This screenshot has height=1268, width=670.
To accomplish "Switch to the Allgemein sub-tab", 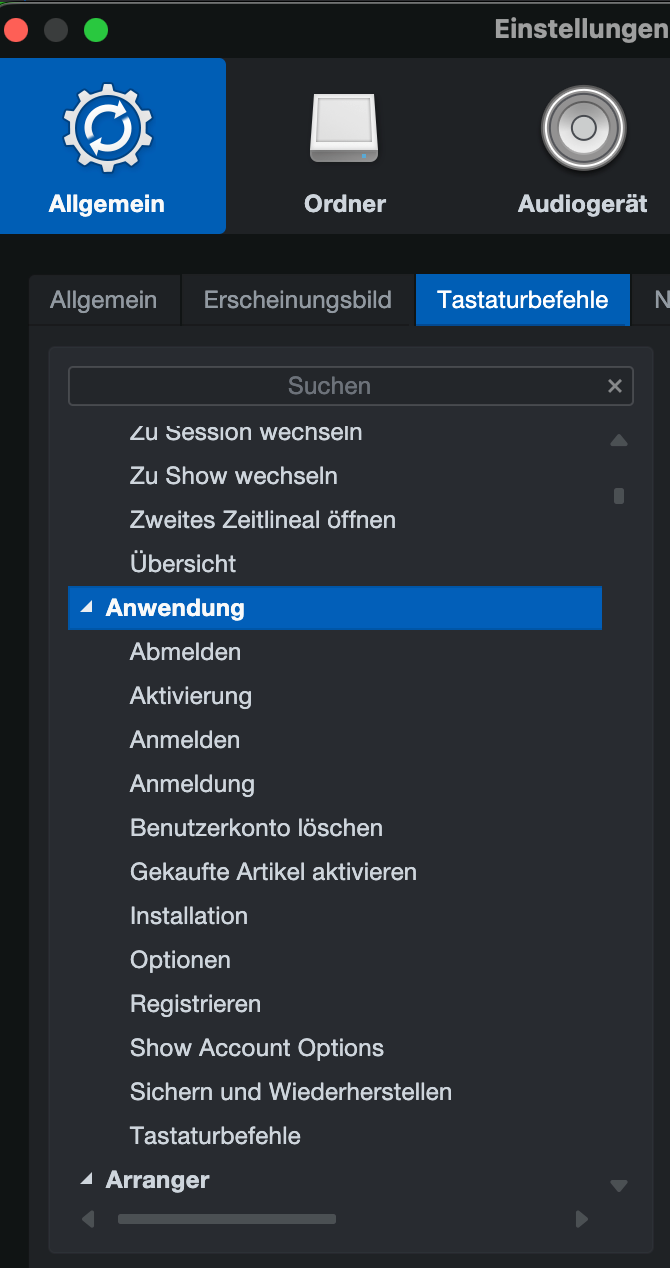I will 104,300.
